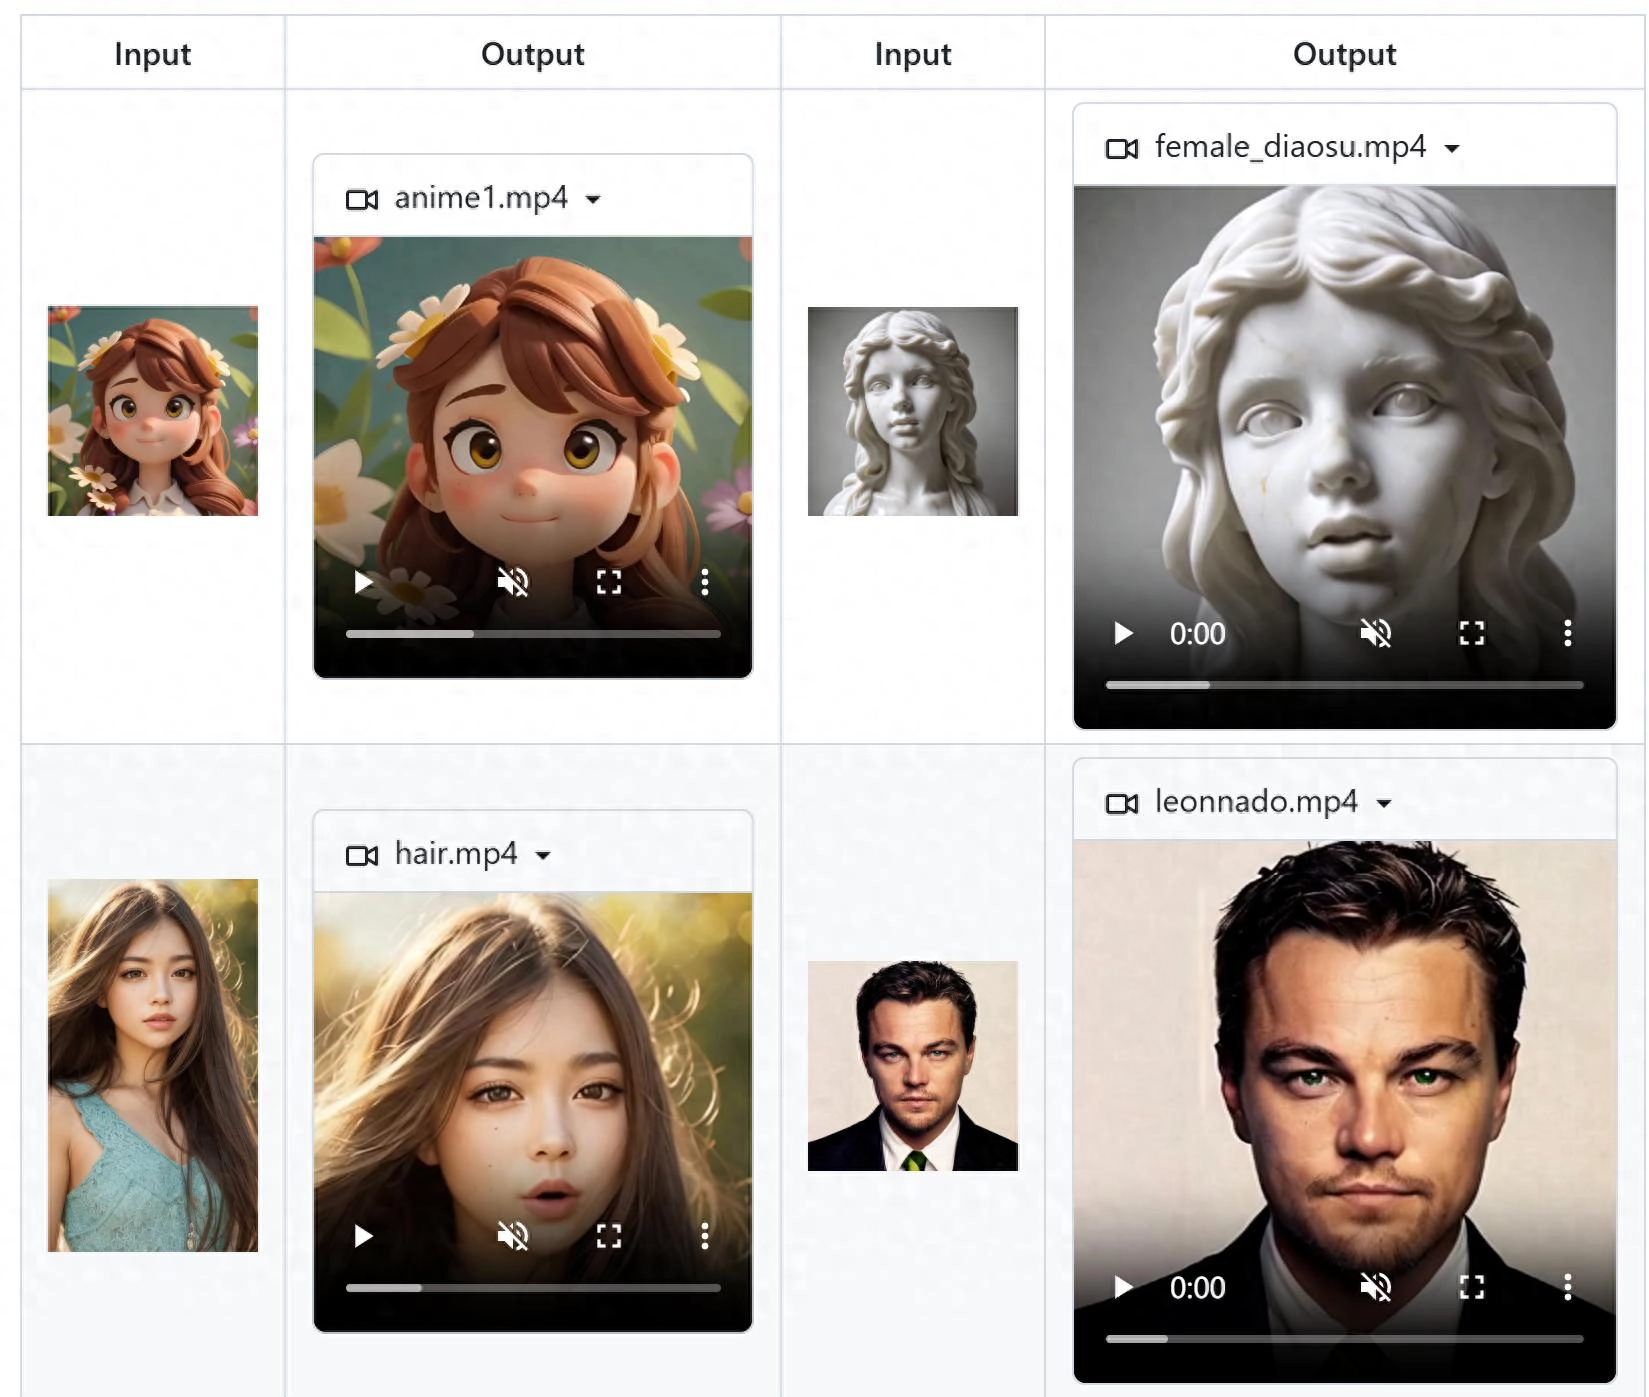Play the anime1.mp4 video

pyautogui.click(x=364, y=582)
